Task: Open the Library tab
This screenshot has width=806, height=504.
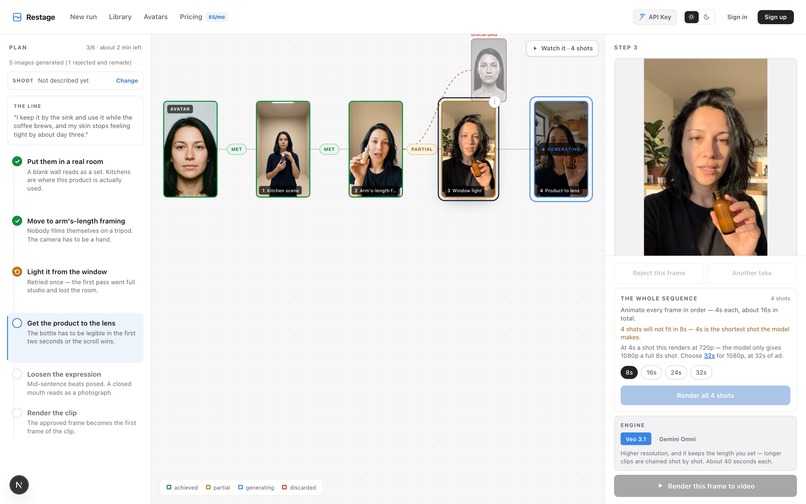Action: tap(120, 17)
